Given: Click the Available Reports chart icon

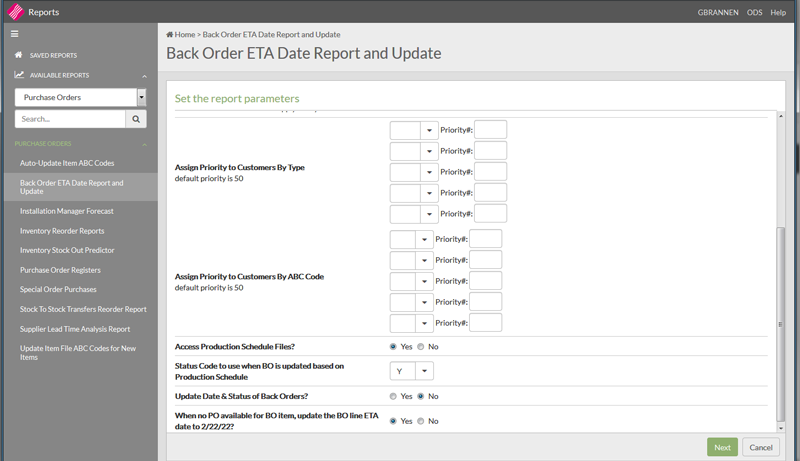Looking at the screenshot, I should (18, 75).
